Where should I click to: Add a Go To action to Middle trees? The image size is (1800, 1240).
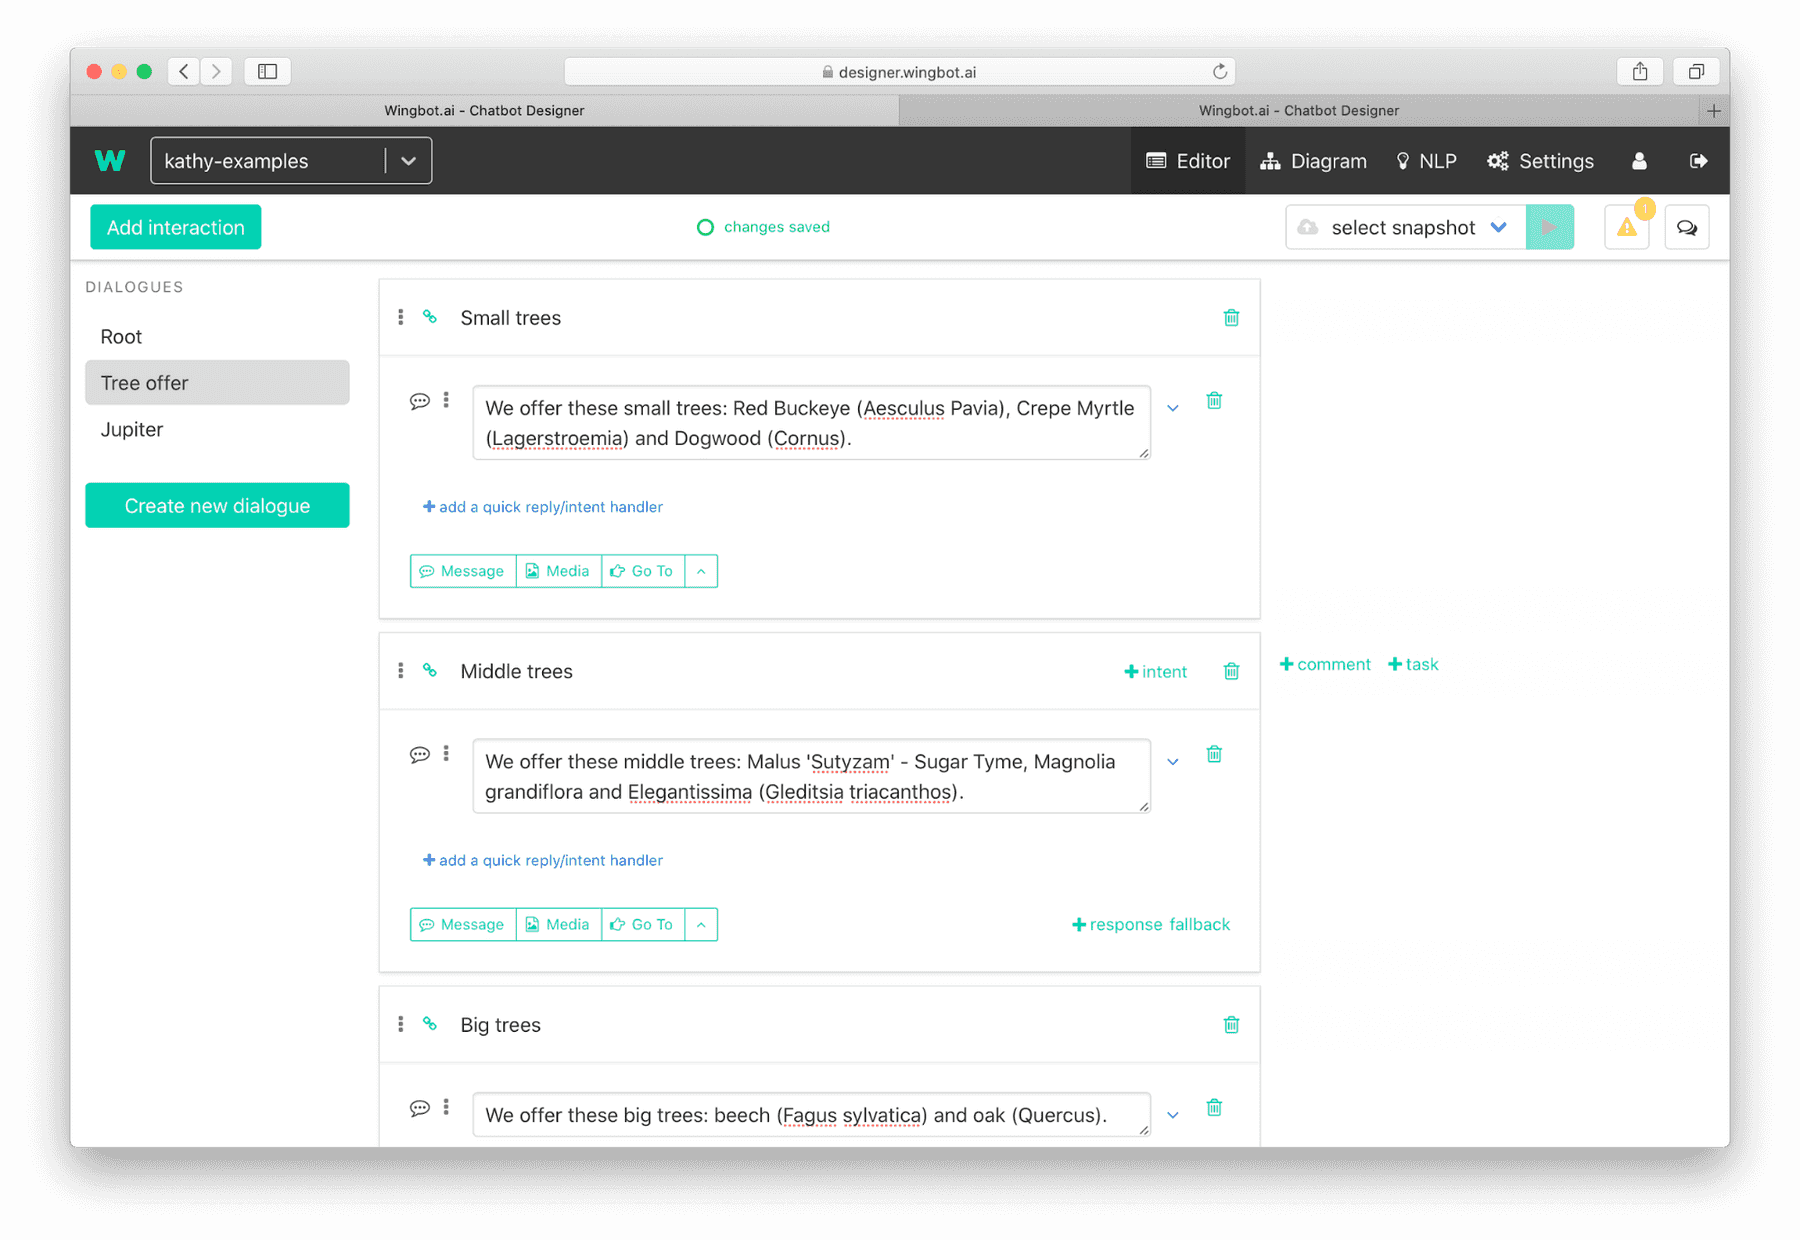[x=643, y=924]
